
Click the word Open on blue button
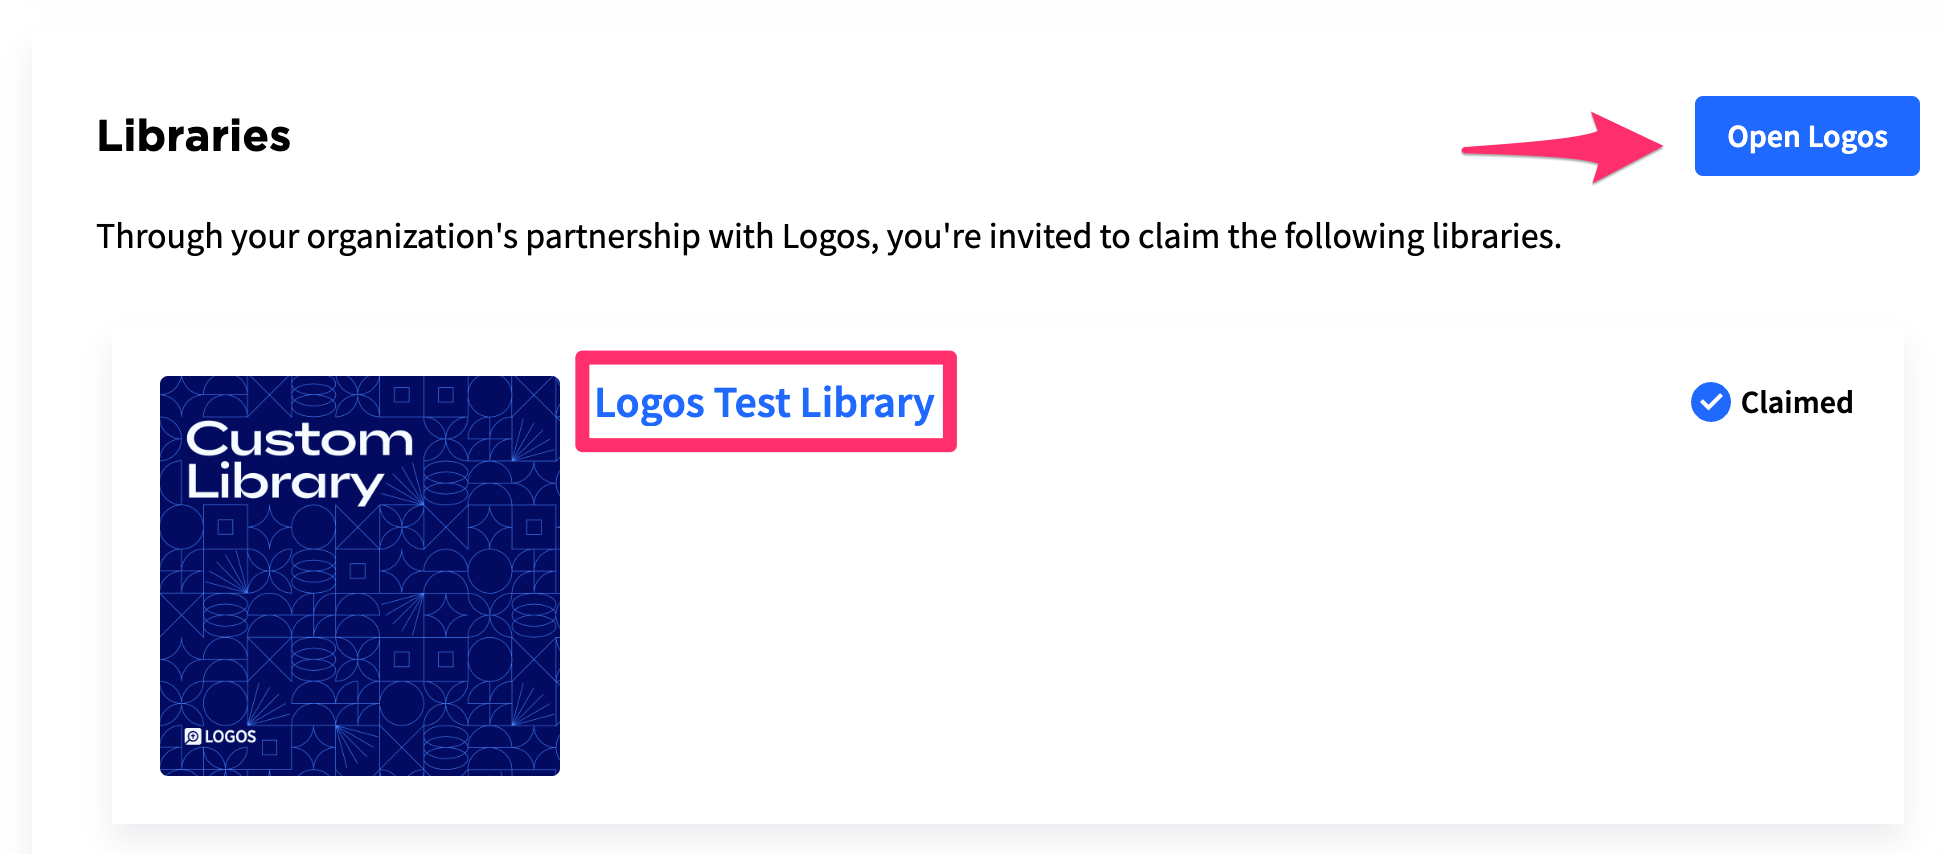(x=1763, y=137)
